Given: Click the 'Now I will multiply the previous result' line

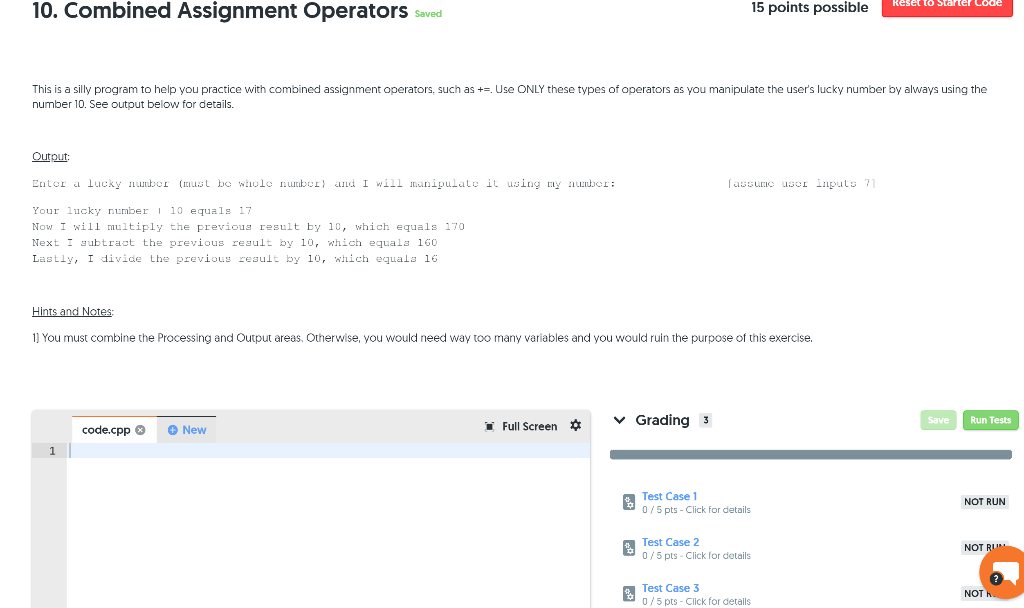Looking at the screenshot, I should click(248, 227).
